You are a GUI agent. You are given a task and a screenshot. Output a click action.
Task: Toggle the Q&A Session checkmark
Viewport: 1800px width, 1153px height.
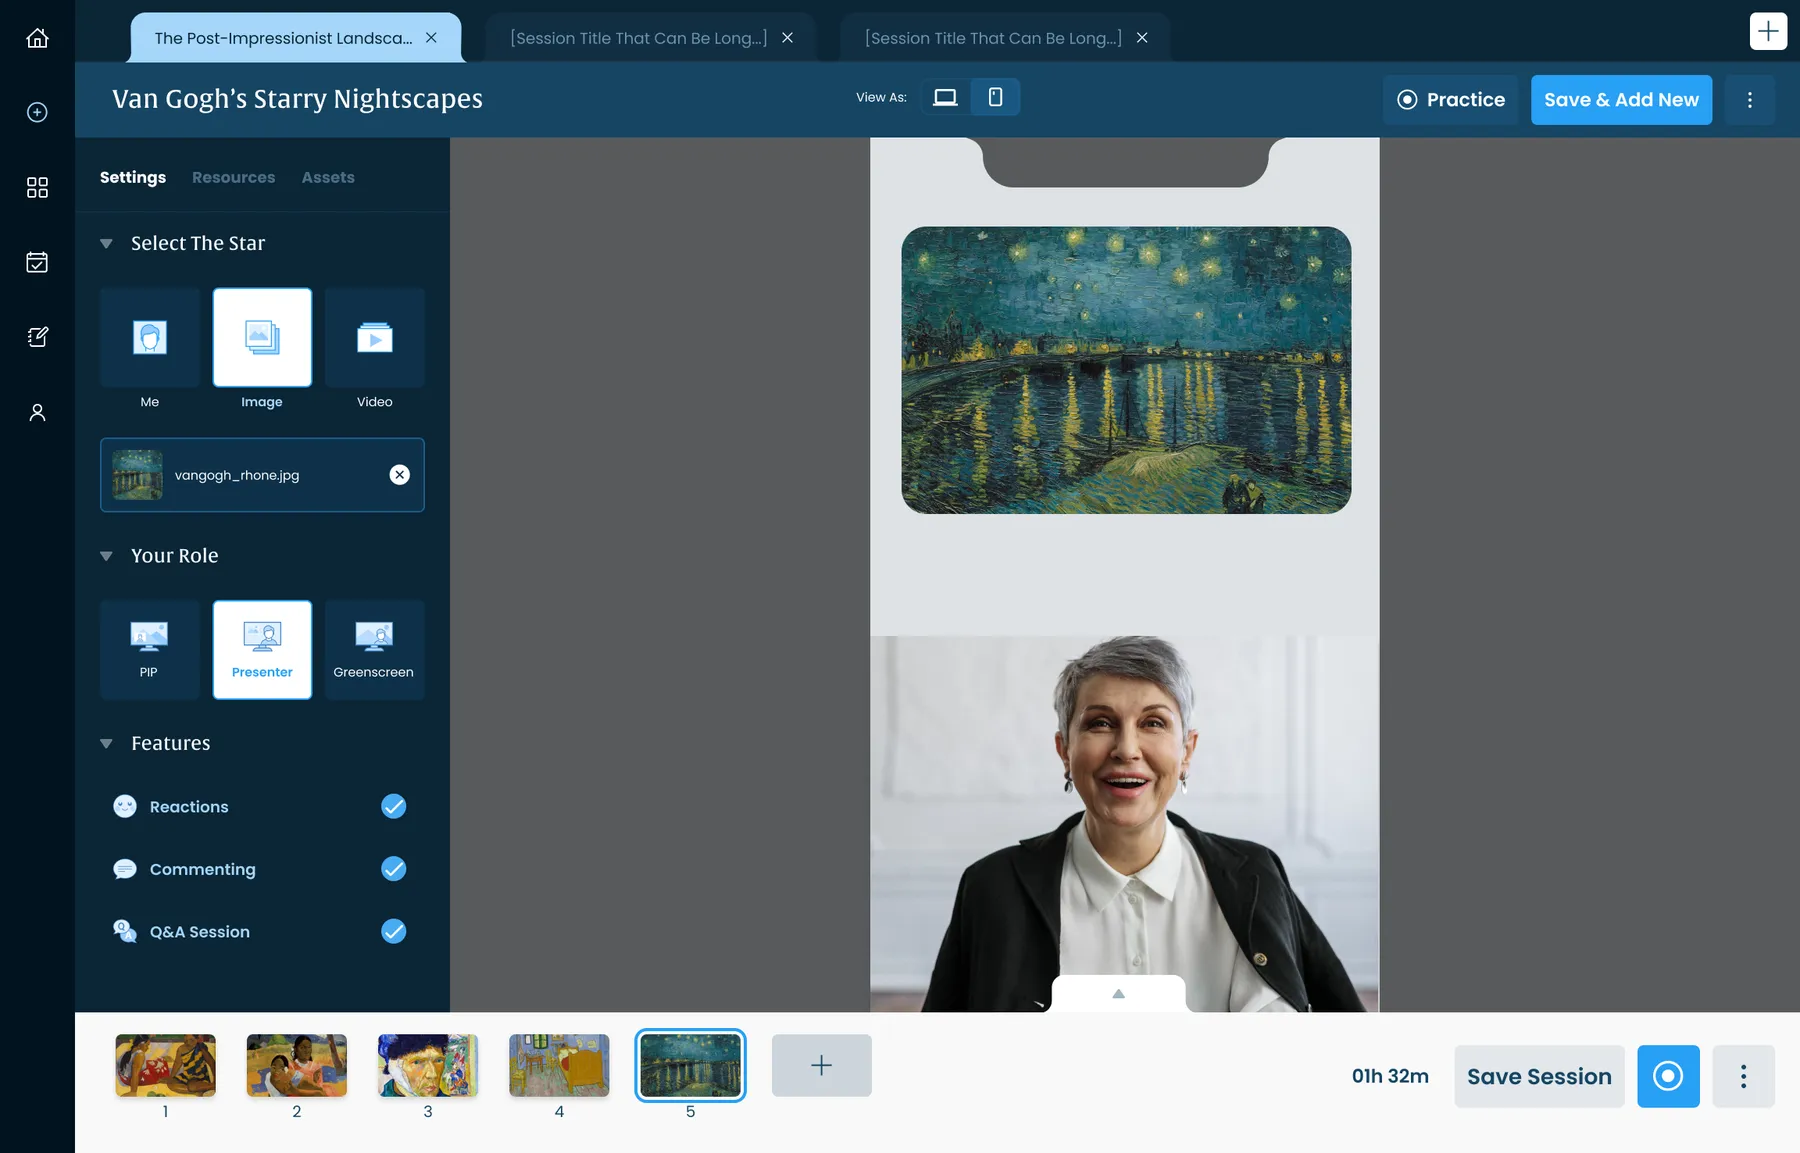[x=394, y=931]
